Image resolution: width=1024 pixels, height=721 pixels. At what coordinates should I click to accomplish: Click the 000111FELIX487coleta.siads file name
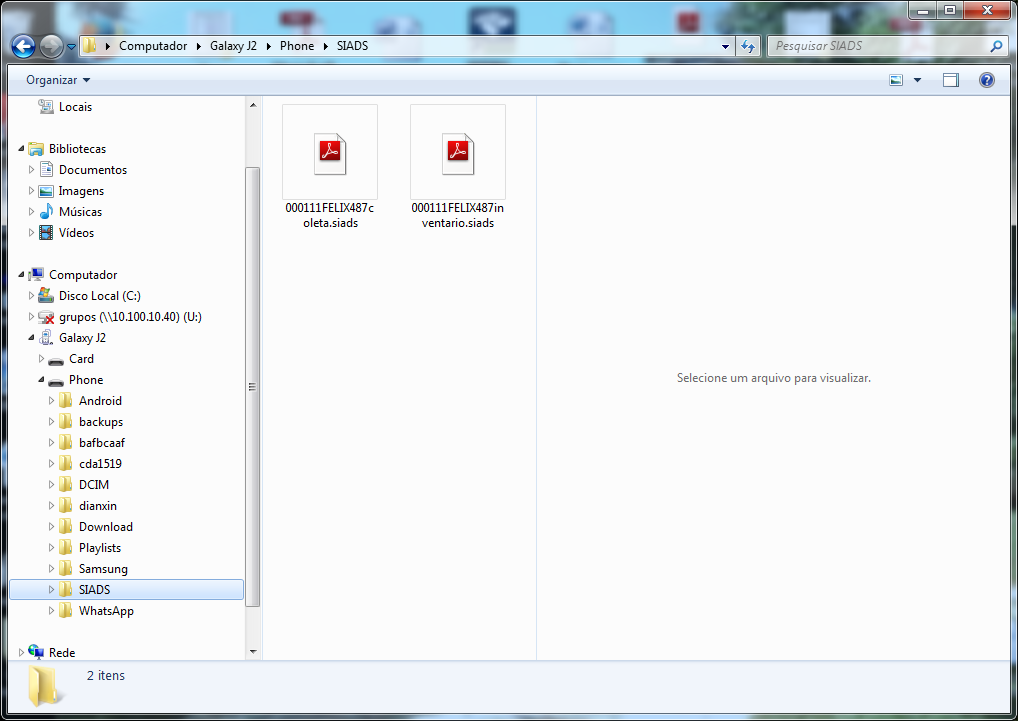(330, 216)
